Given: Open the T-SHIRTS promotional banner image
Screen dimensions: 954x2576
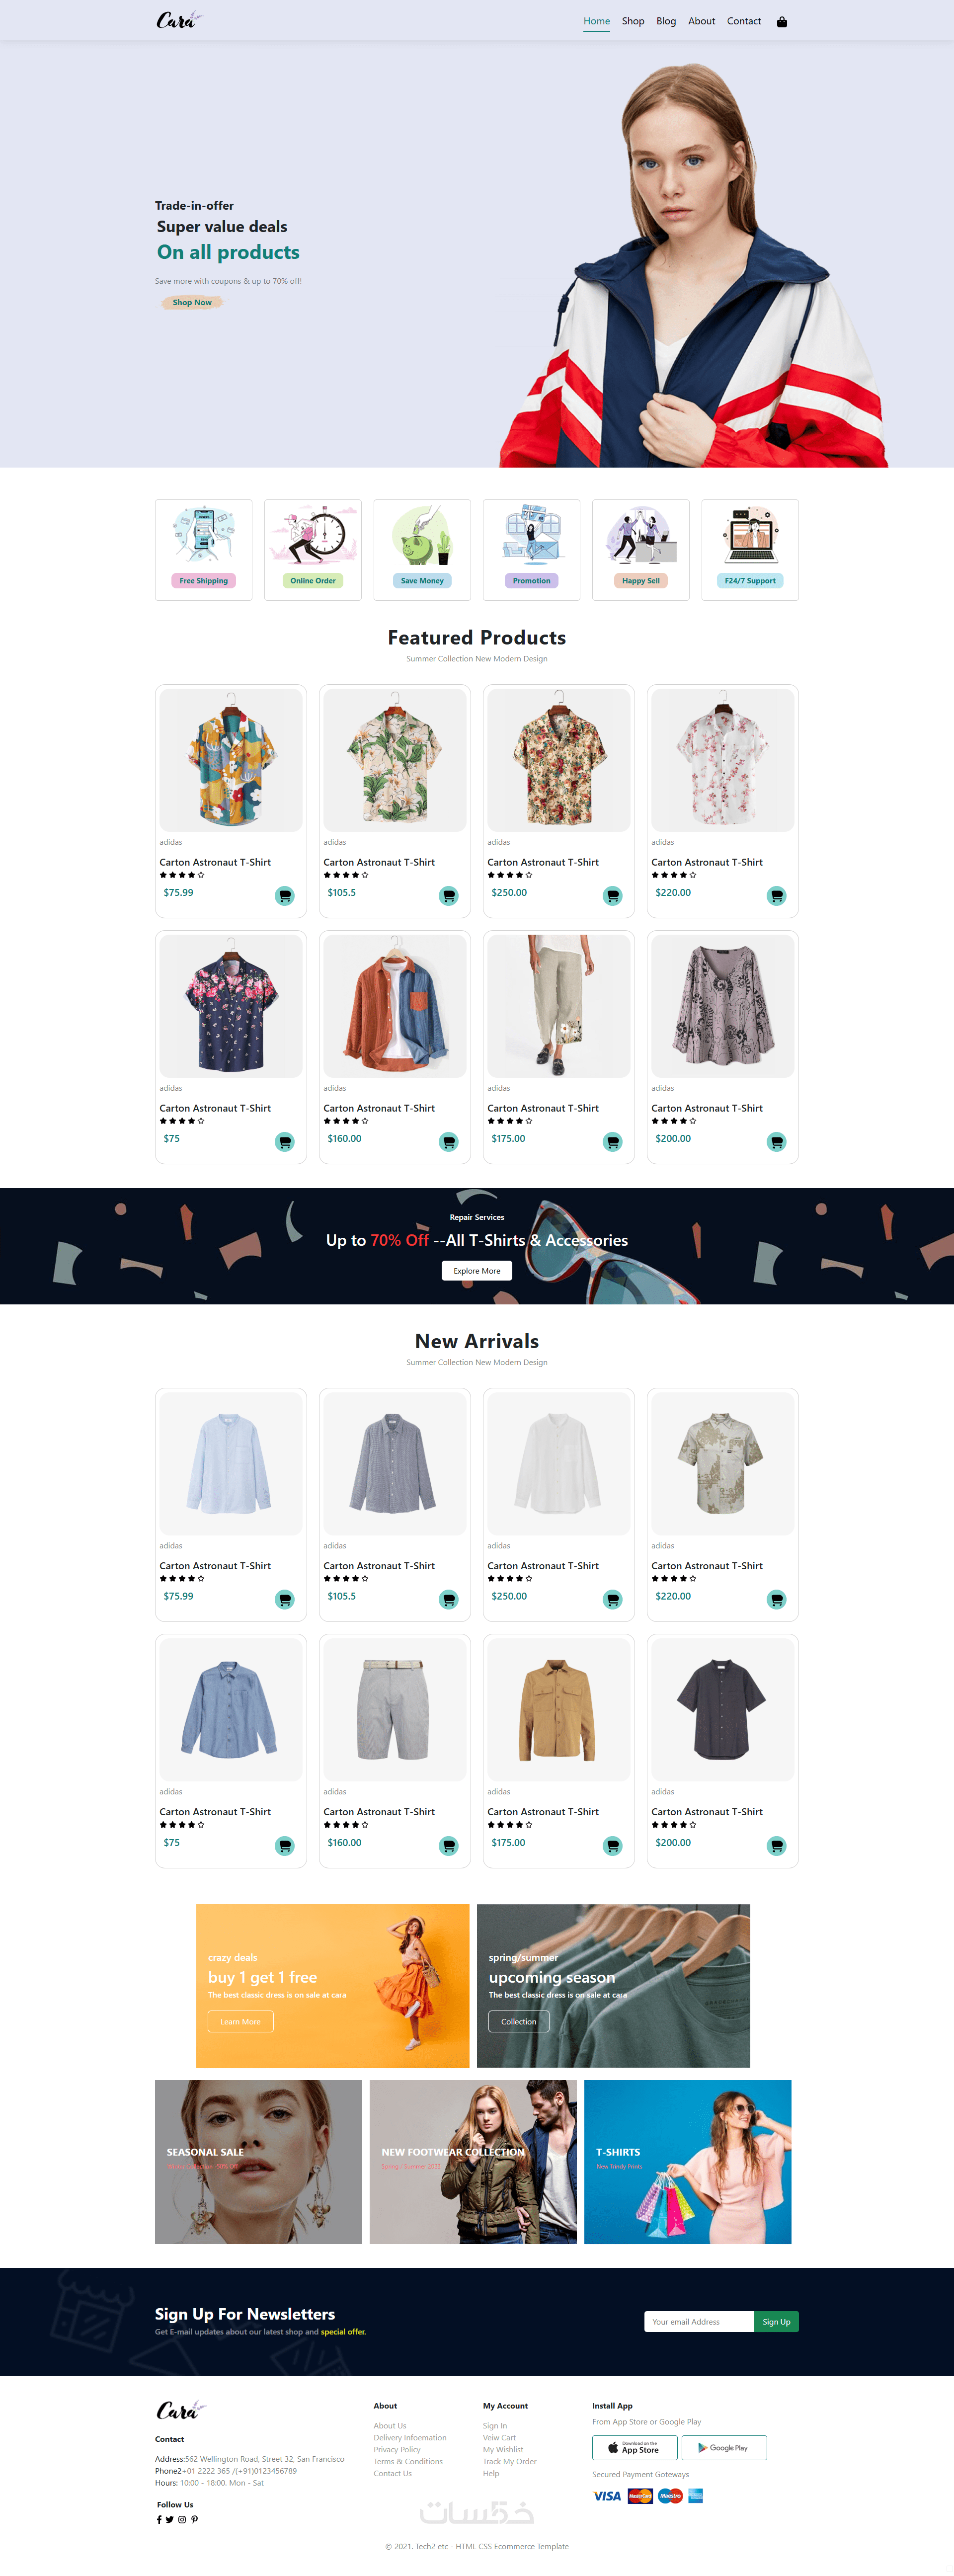Looking at the screenshot, I should pyautogui.click(x=688, y=2162).
